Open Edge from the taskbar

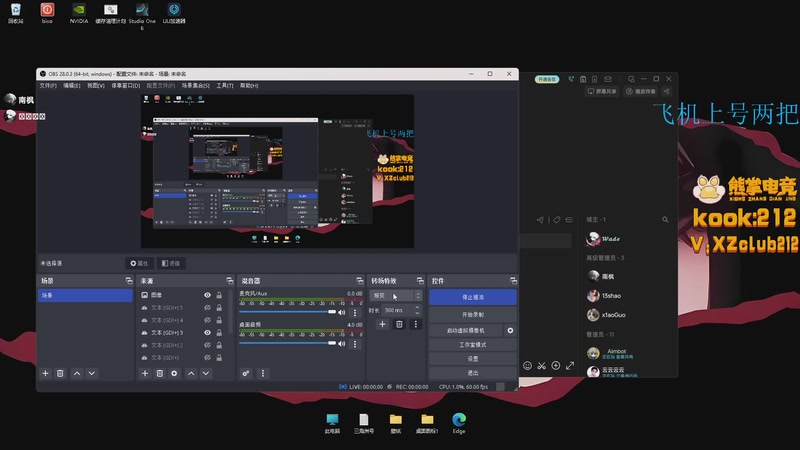pos(459,423)
